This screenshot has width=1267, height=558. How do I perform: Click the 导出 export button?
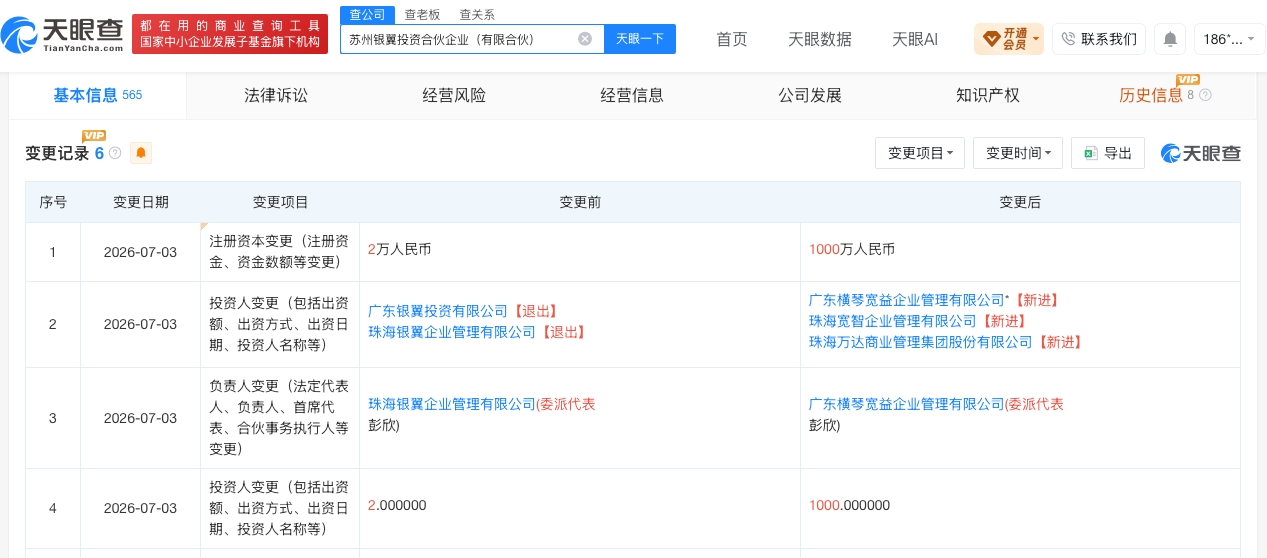(x=1108, y=153)
